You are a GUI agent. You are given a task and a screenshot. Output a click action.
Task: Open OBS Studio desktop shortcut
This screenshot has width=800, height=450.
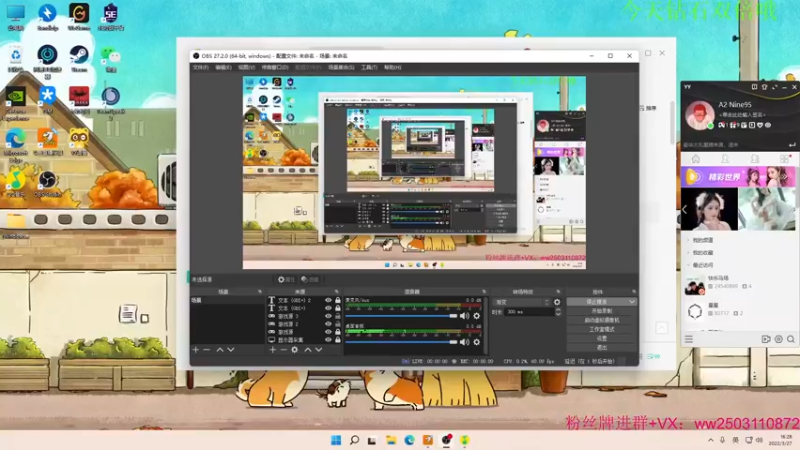tap(47, 184)
